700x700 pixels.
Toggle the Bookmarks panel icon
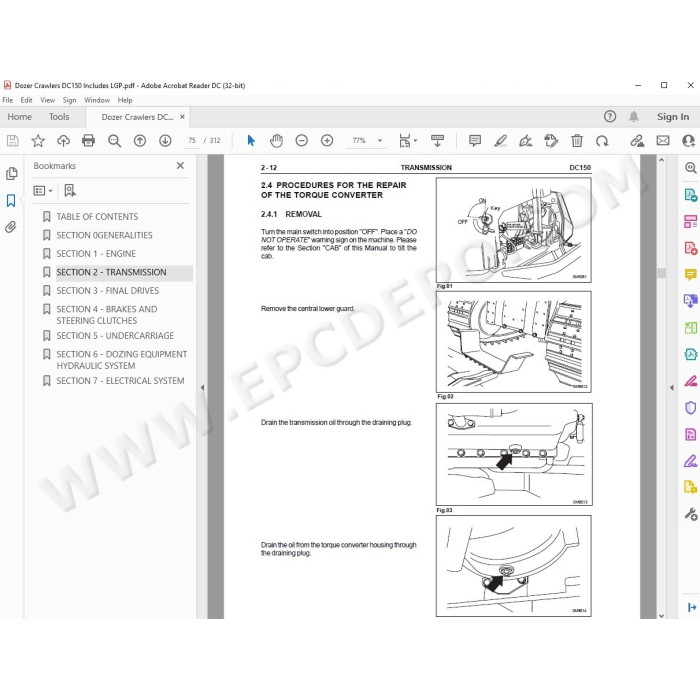11,200
